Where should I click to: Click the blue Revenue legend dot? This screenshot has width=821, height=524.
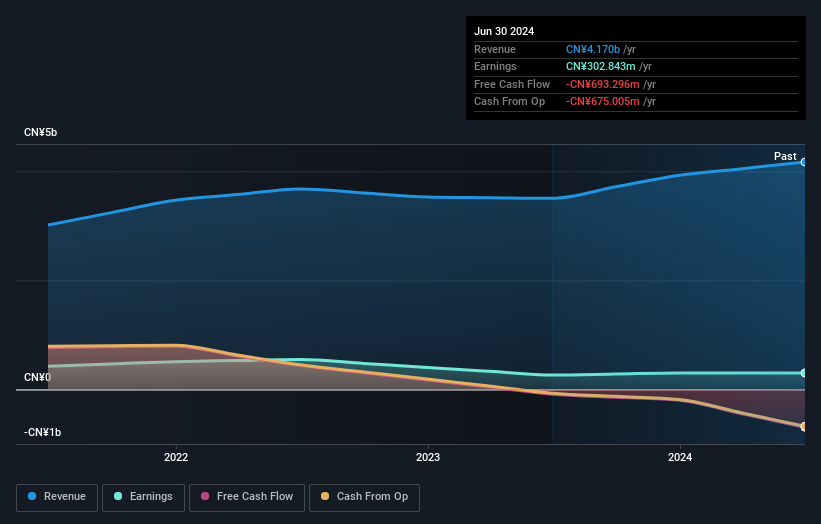(x=32, y=496)
